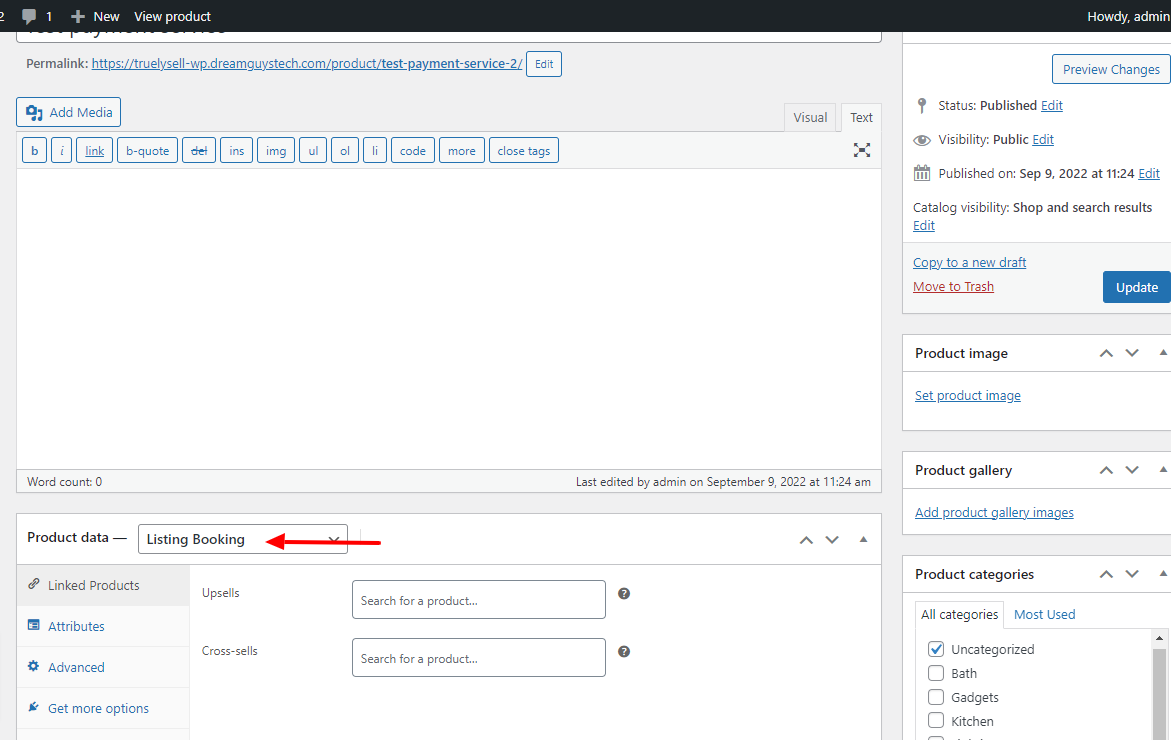Move Product data panel up arrow

click(x=806, y=540)
